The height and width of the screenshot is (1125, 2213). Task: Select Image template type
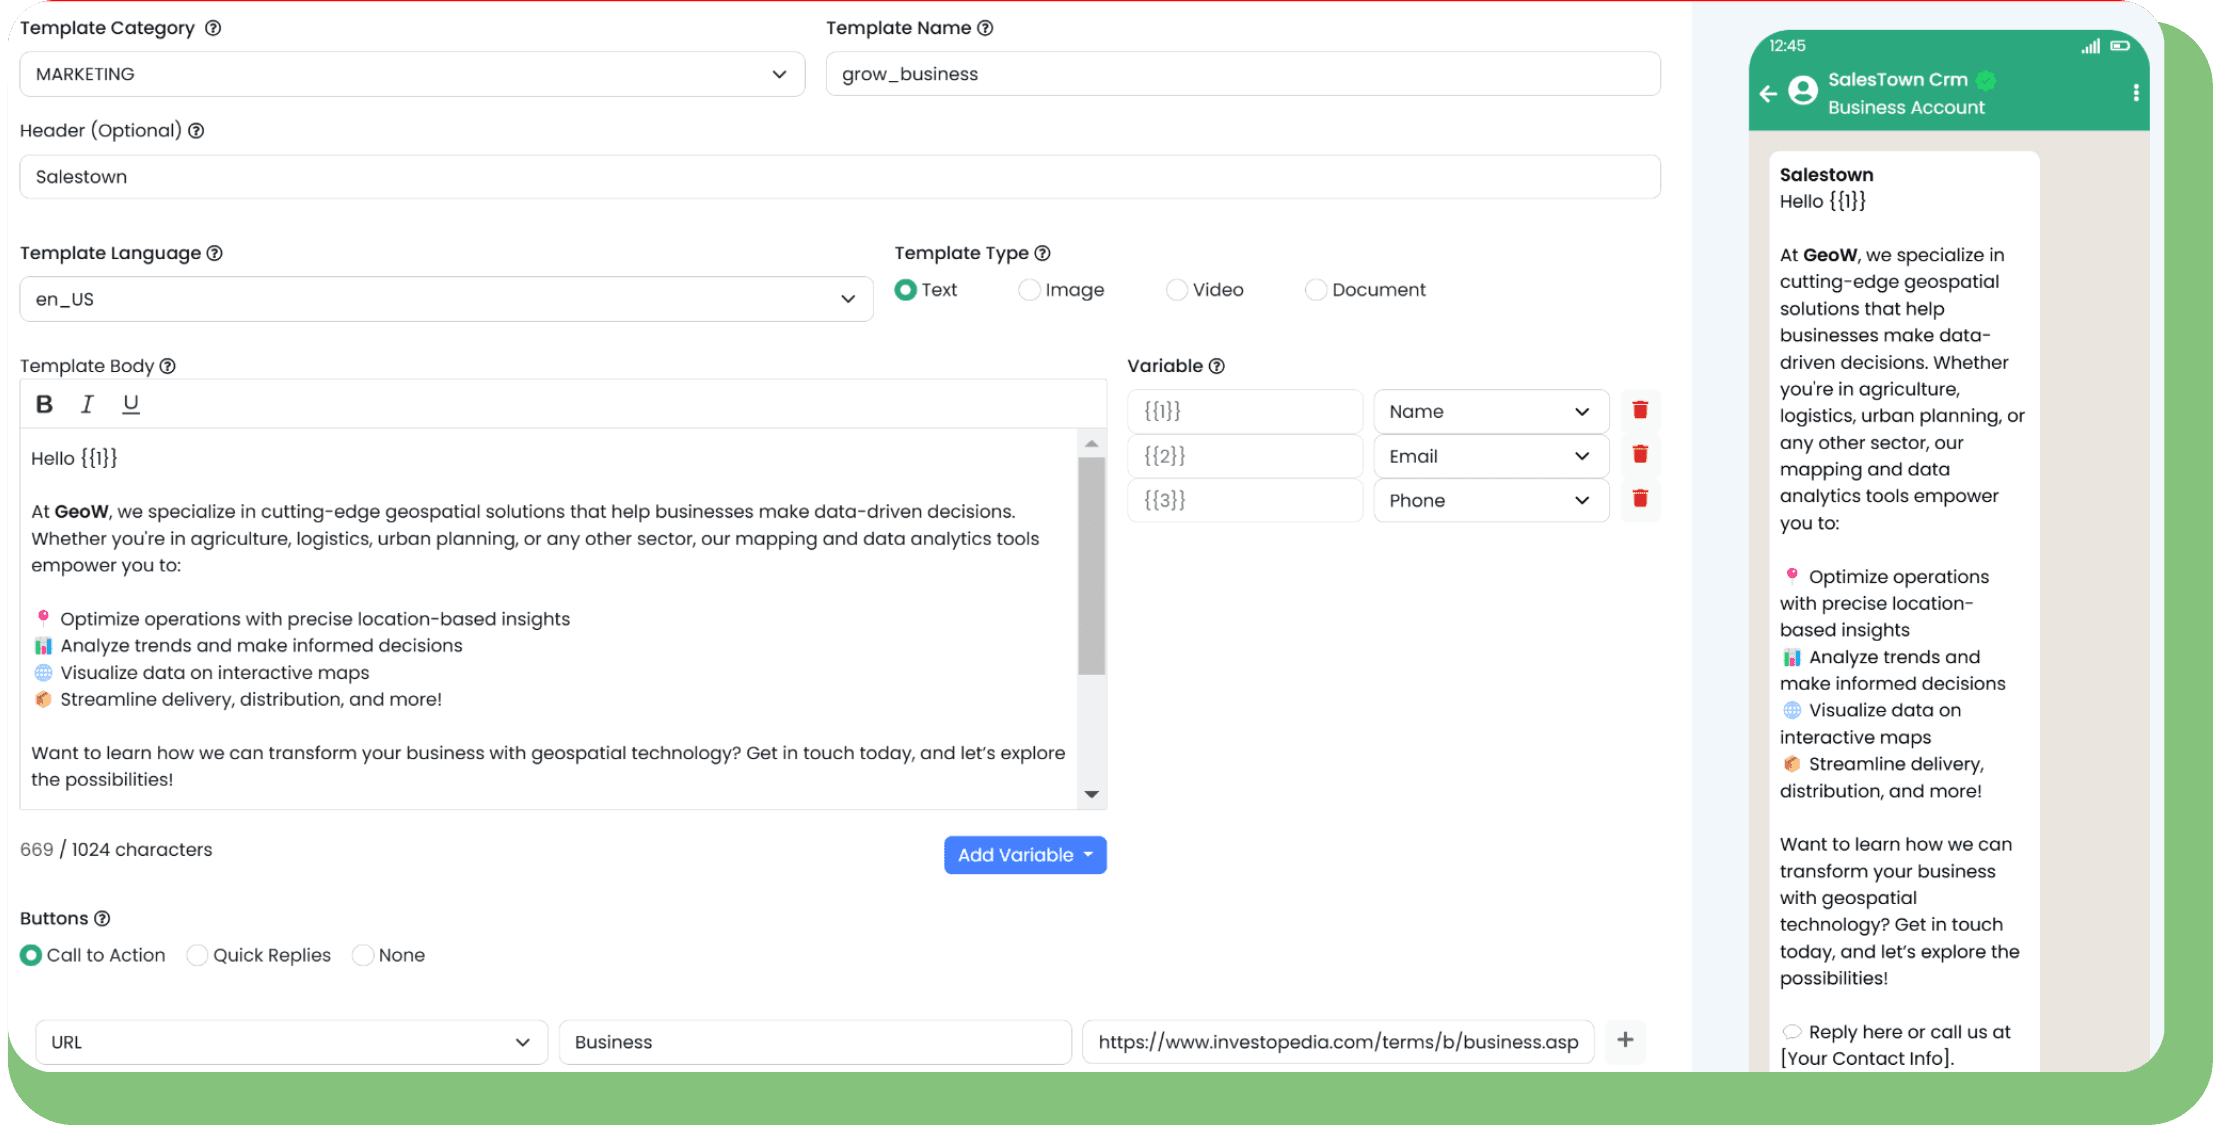tap(1029, 290)
